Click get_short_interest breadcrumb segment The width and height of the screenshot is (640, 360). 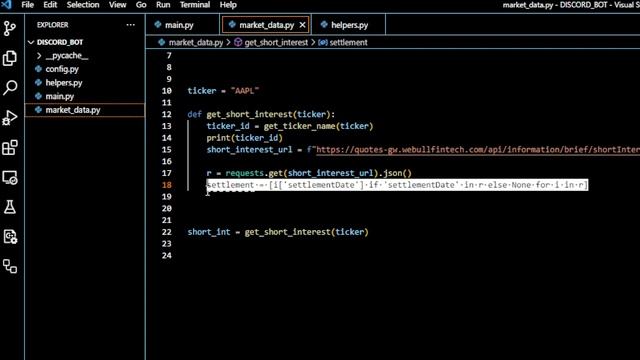276,42
